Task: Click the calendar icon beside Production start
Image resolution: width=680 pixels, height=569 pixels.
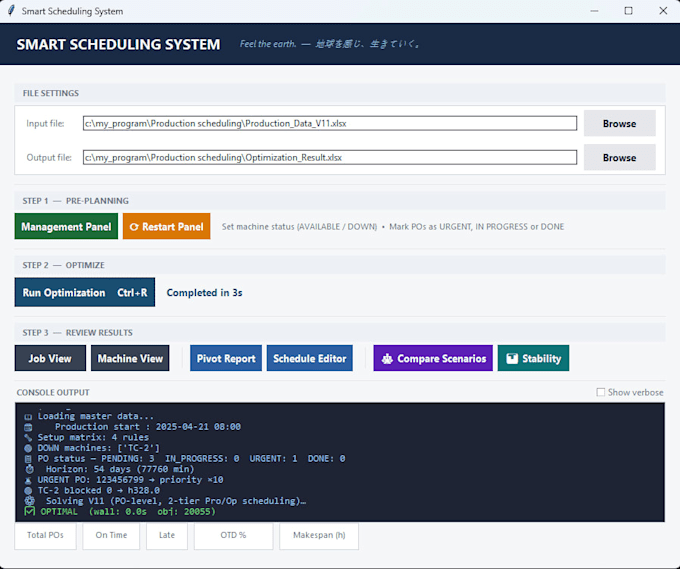Action: coord(28,427)
